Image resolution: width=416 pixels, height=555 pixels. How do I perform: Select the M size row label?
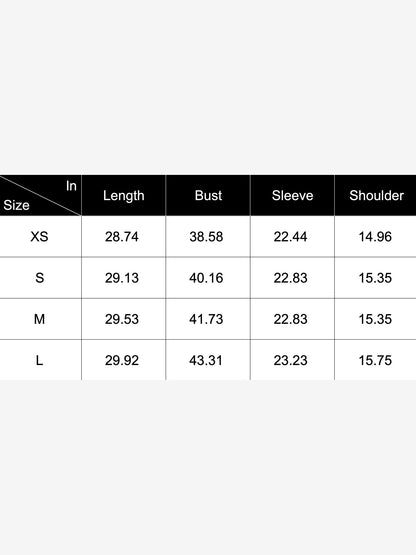click(39, 319)
